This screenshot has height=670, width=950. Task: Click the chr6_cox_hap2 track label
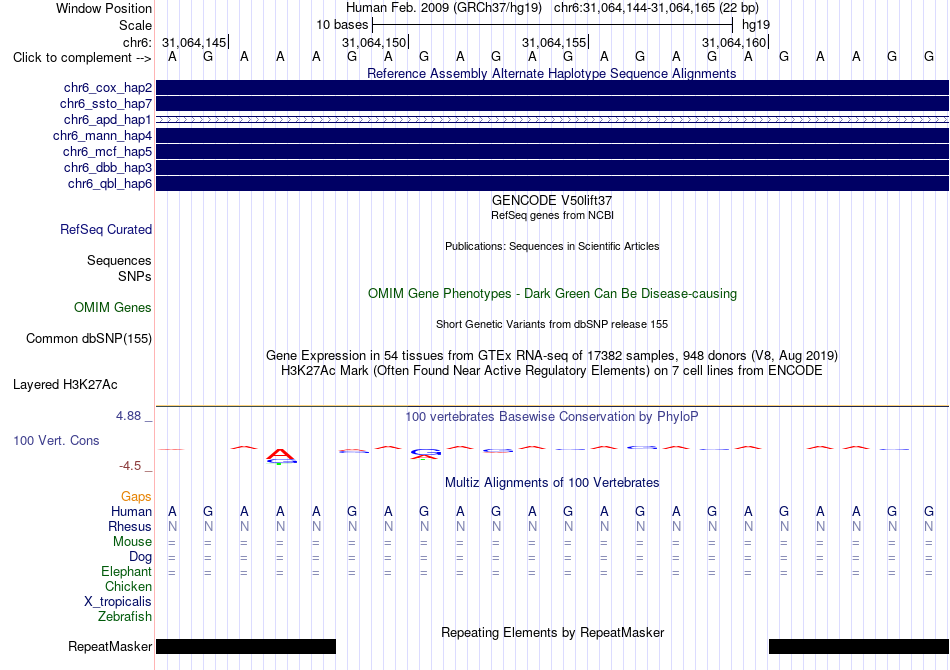[x=108, y=88]
